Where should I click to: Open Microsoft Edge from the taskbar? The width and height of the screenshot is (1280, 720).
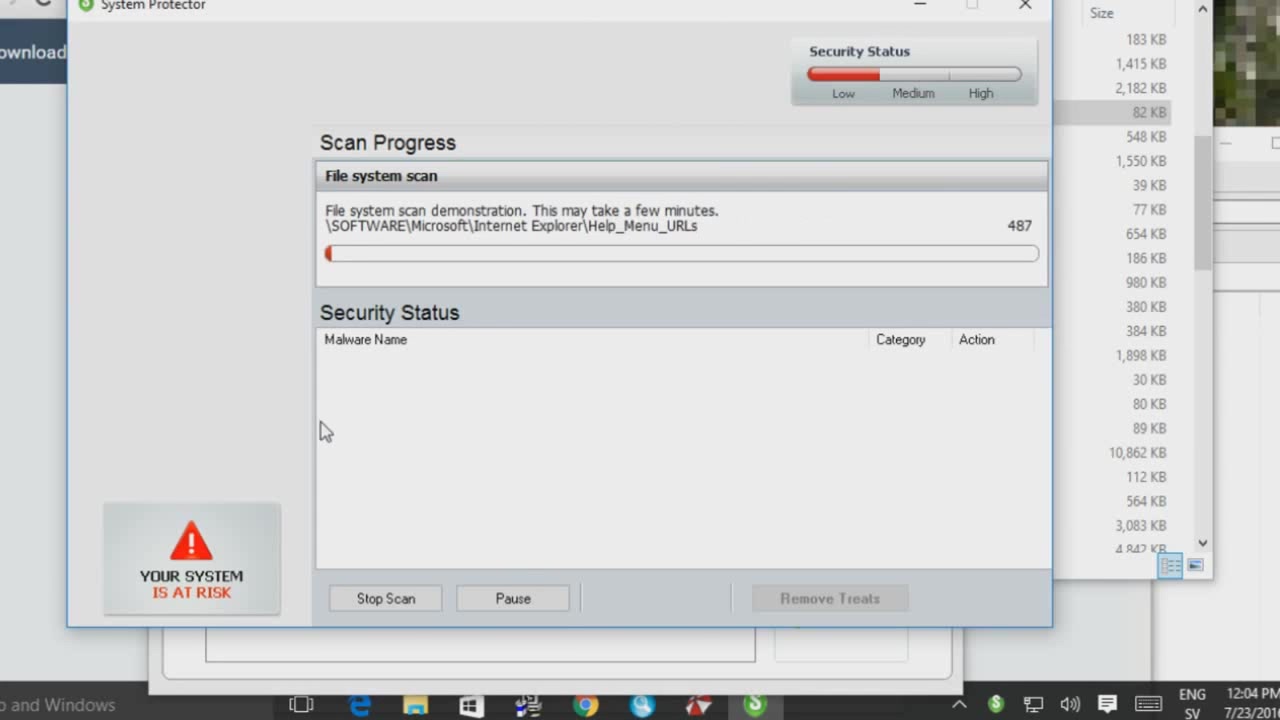pos(360,705)
